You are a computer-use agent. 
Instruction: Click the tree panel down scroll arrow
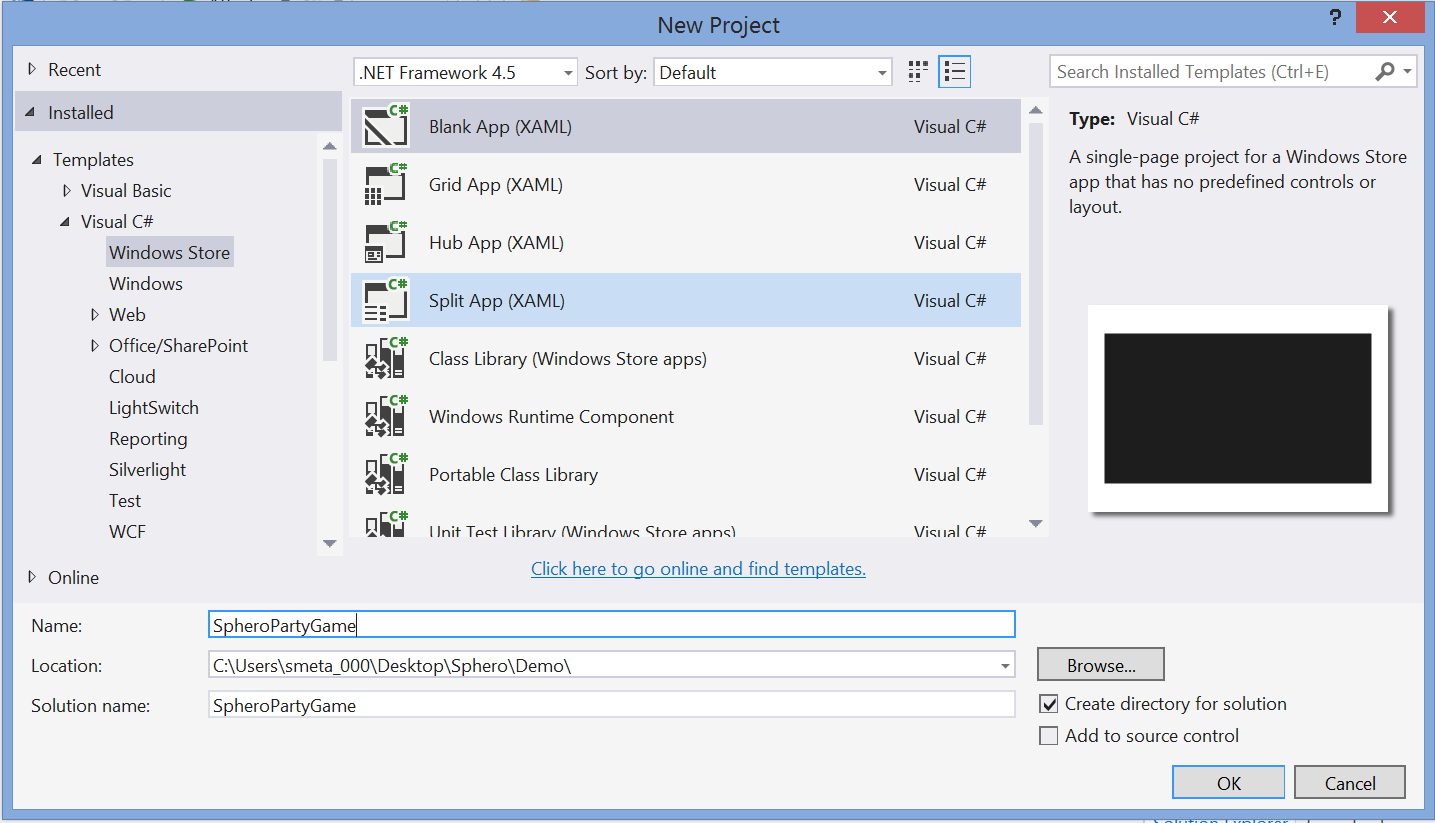click(x=330, y=543)
